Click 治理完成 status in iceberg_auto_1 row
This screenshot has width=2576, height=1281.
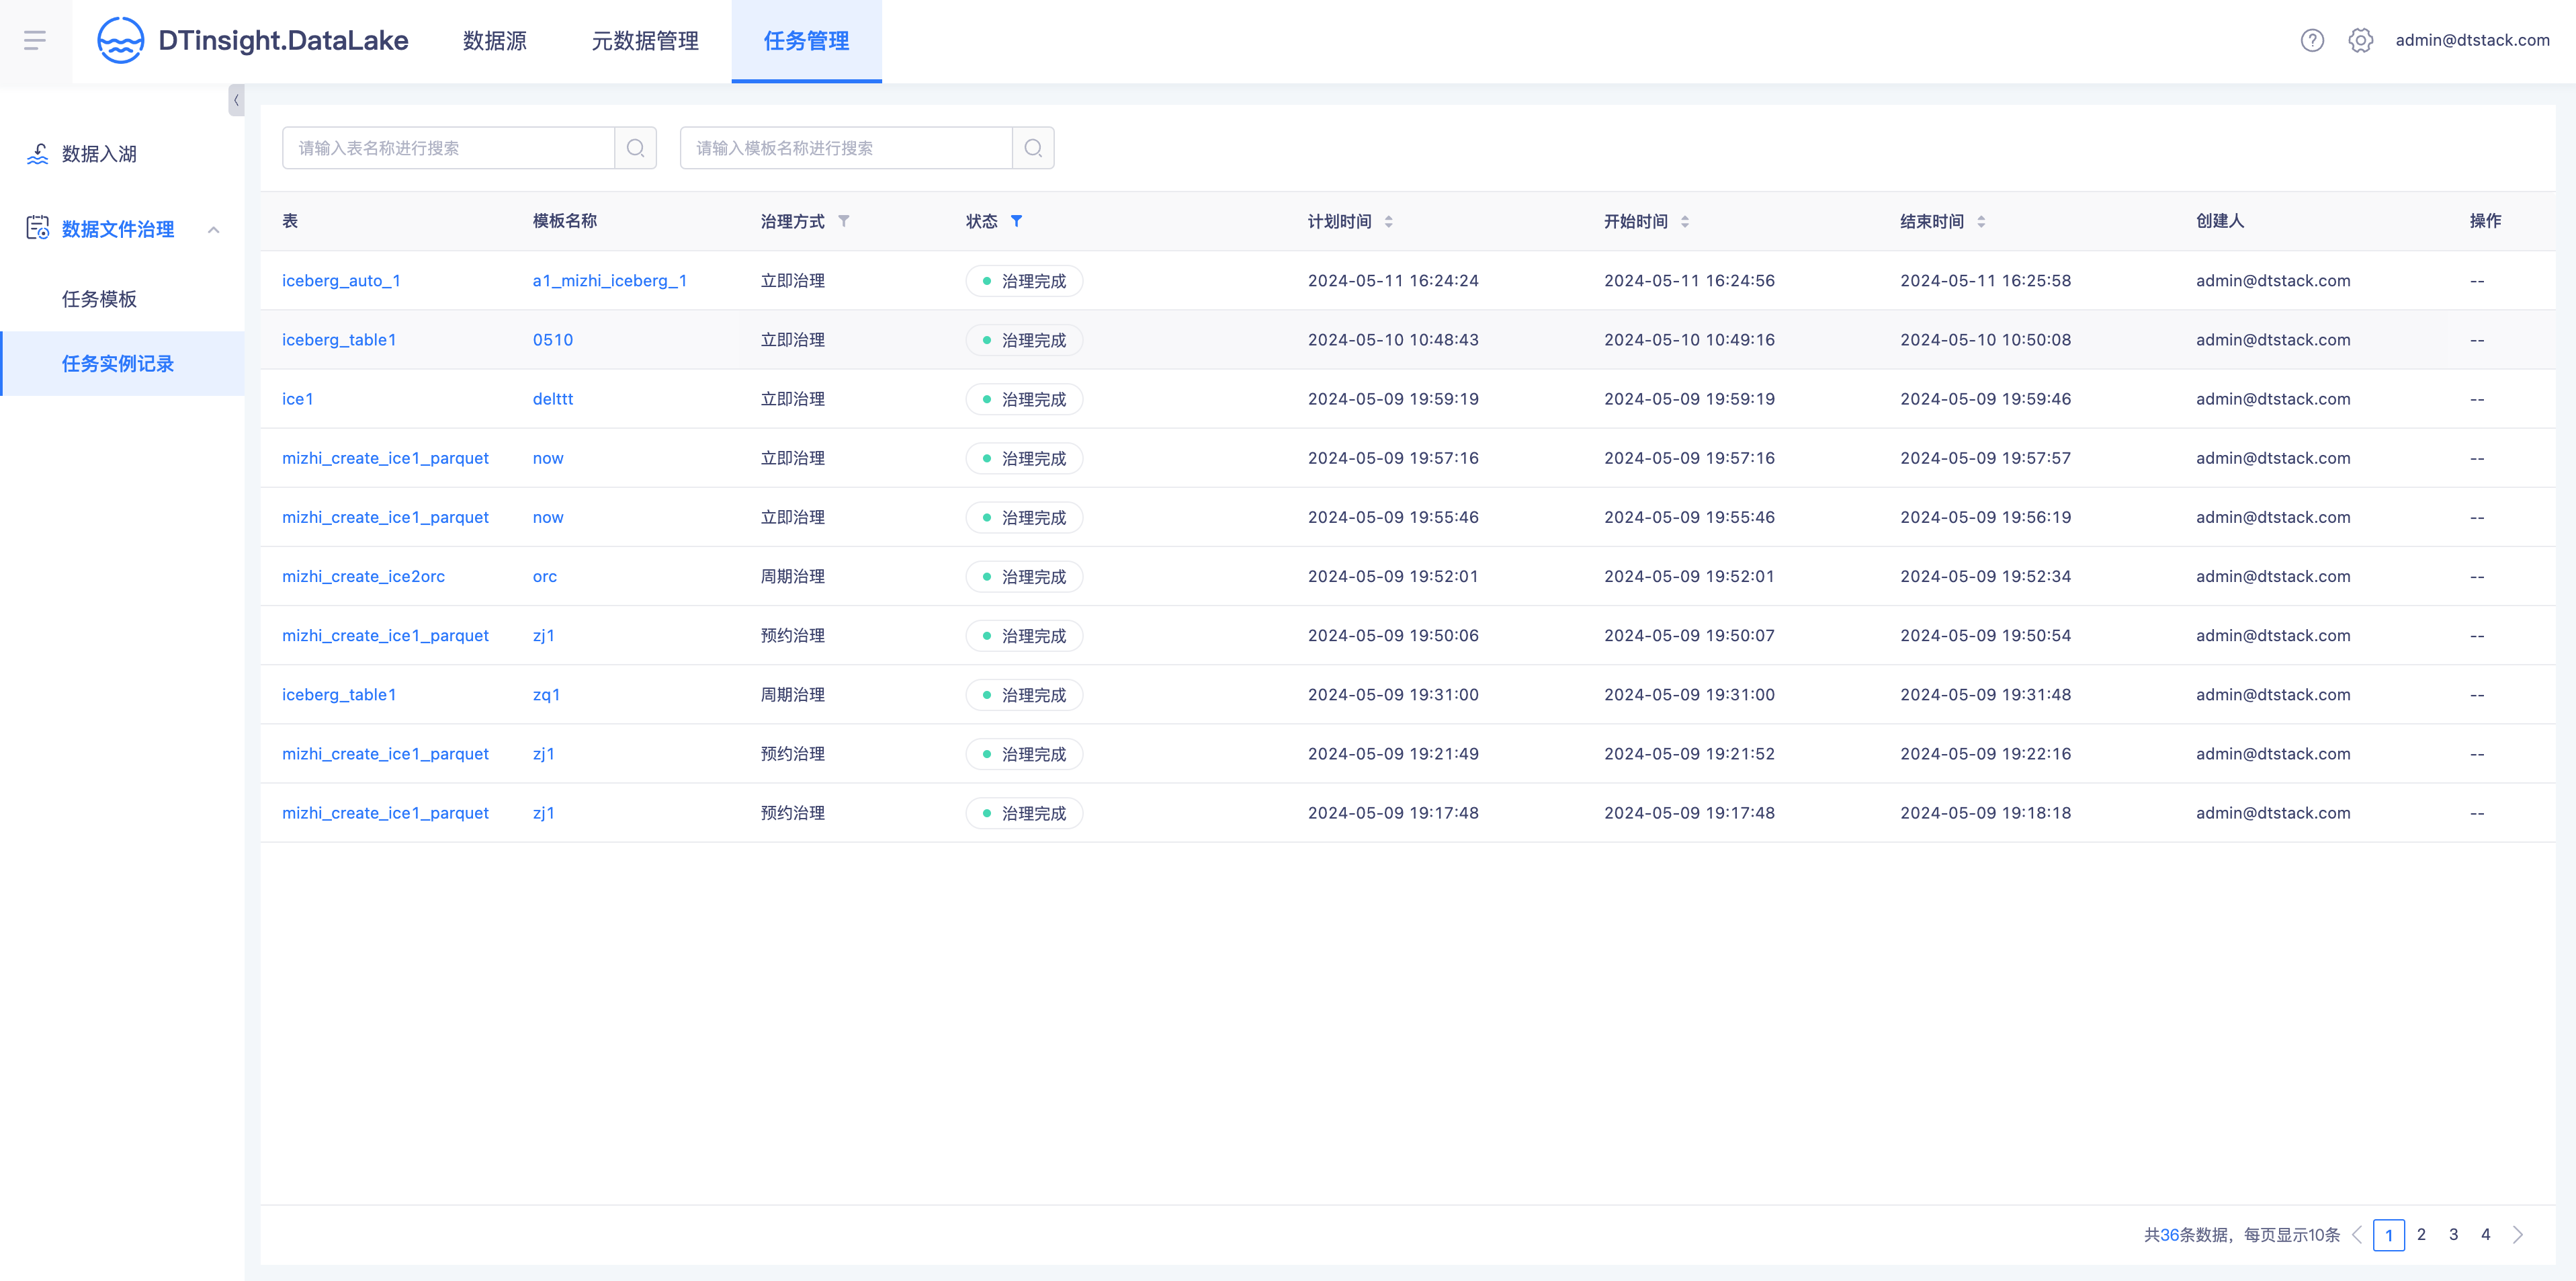click(x=1024, y=281)
